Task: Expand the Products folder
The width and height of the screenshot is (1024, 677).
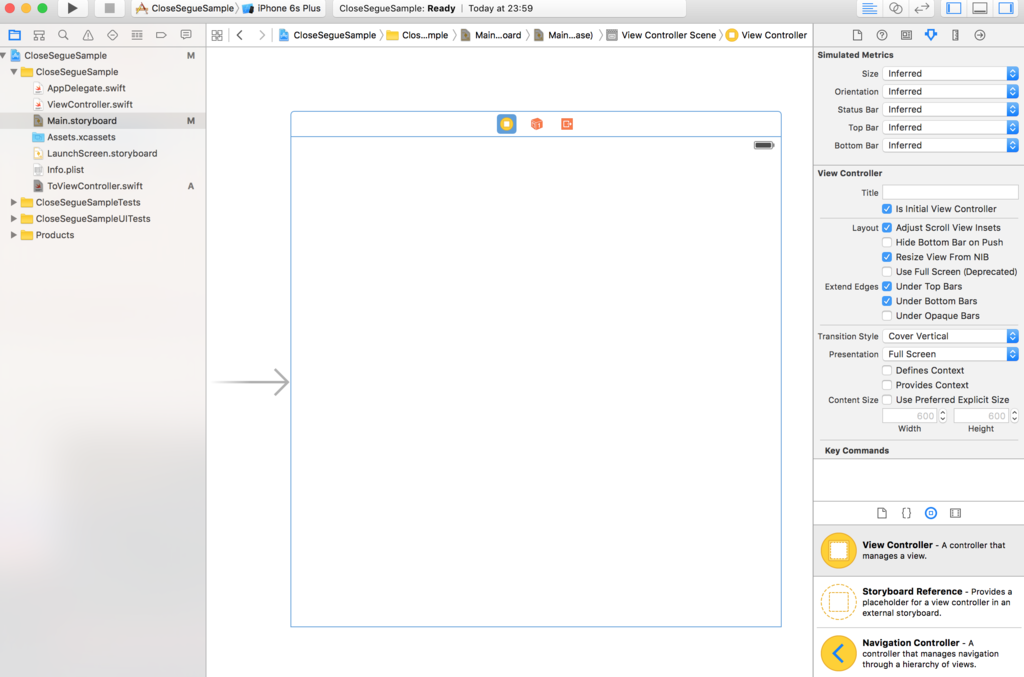Action: 13,235
